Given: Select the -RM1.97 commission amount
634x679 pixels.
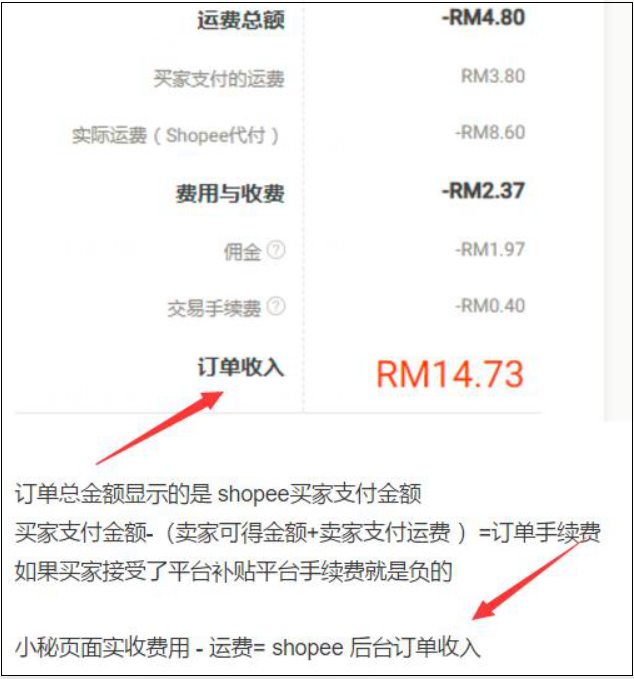Looking at the screenshot, I should tap(490, 249).
